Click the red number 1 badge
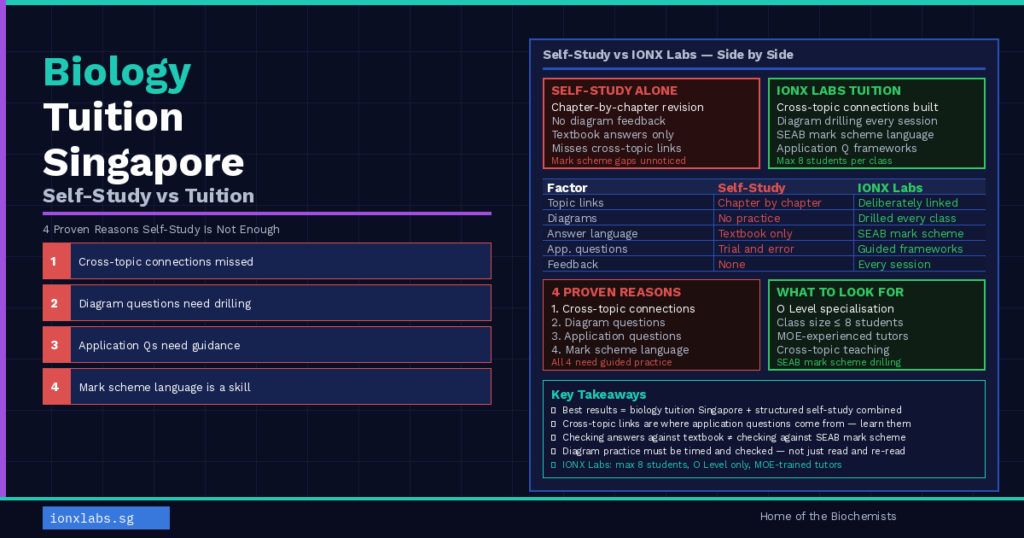The width and height of the screenshot is (1024, 538). 56,261
